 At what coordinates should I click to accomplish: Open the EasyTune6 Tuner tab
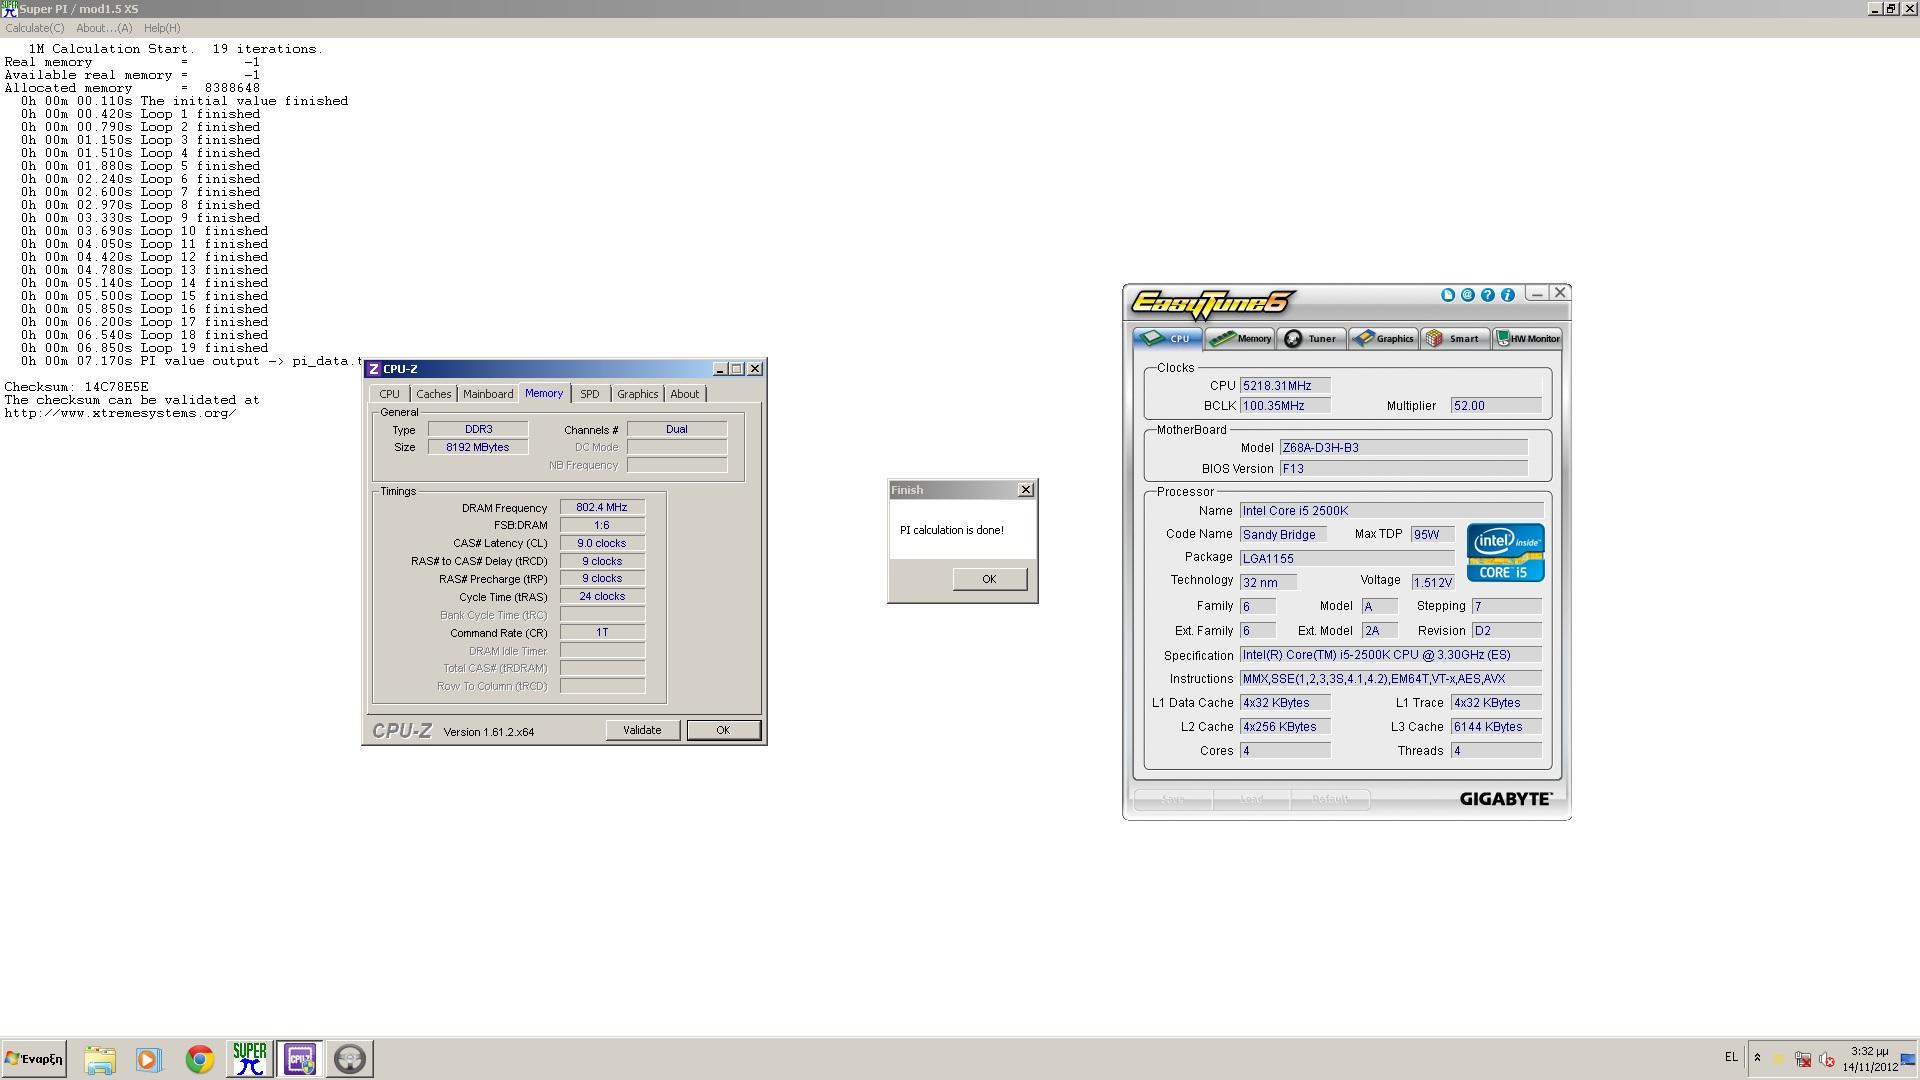pos(1312,339)
